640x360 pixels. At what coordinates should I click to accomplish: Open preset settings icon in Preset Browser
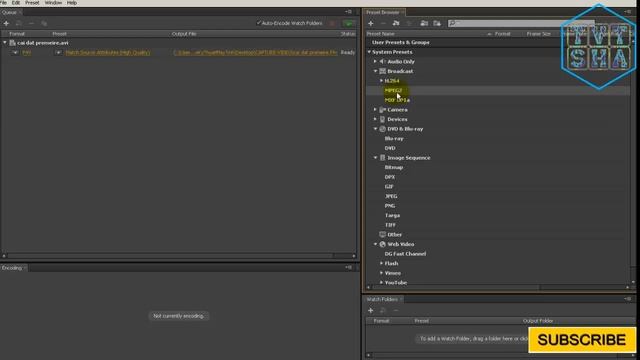[409, 23]
